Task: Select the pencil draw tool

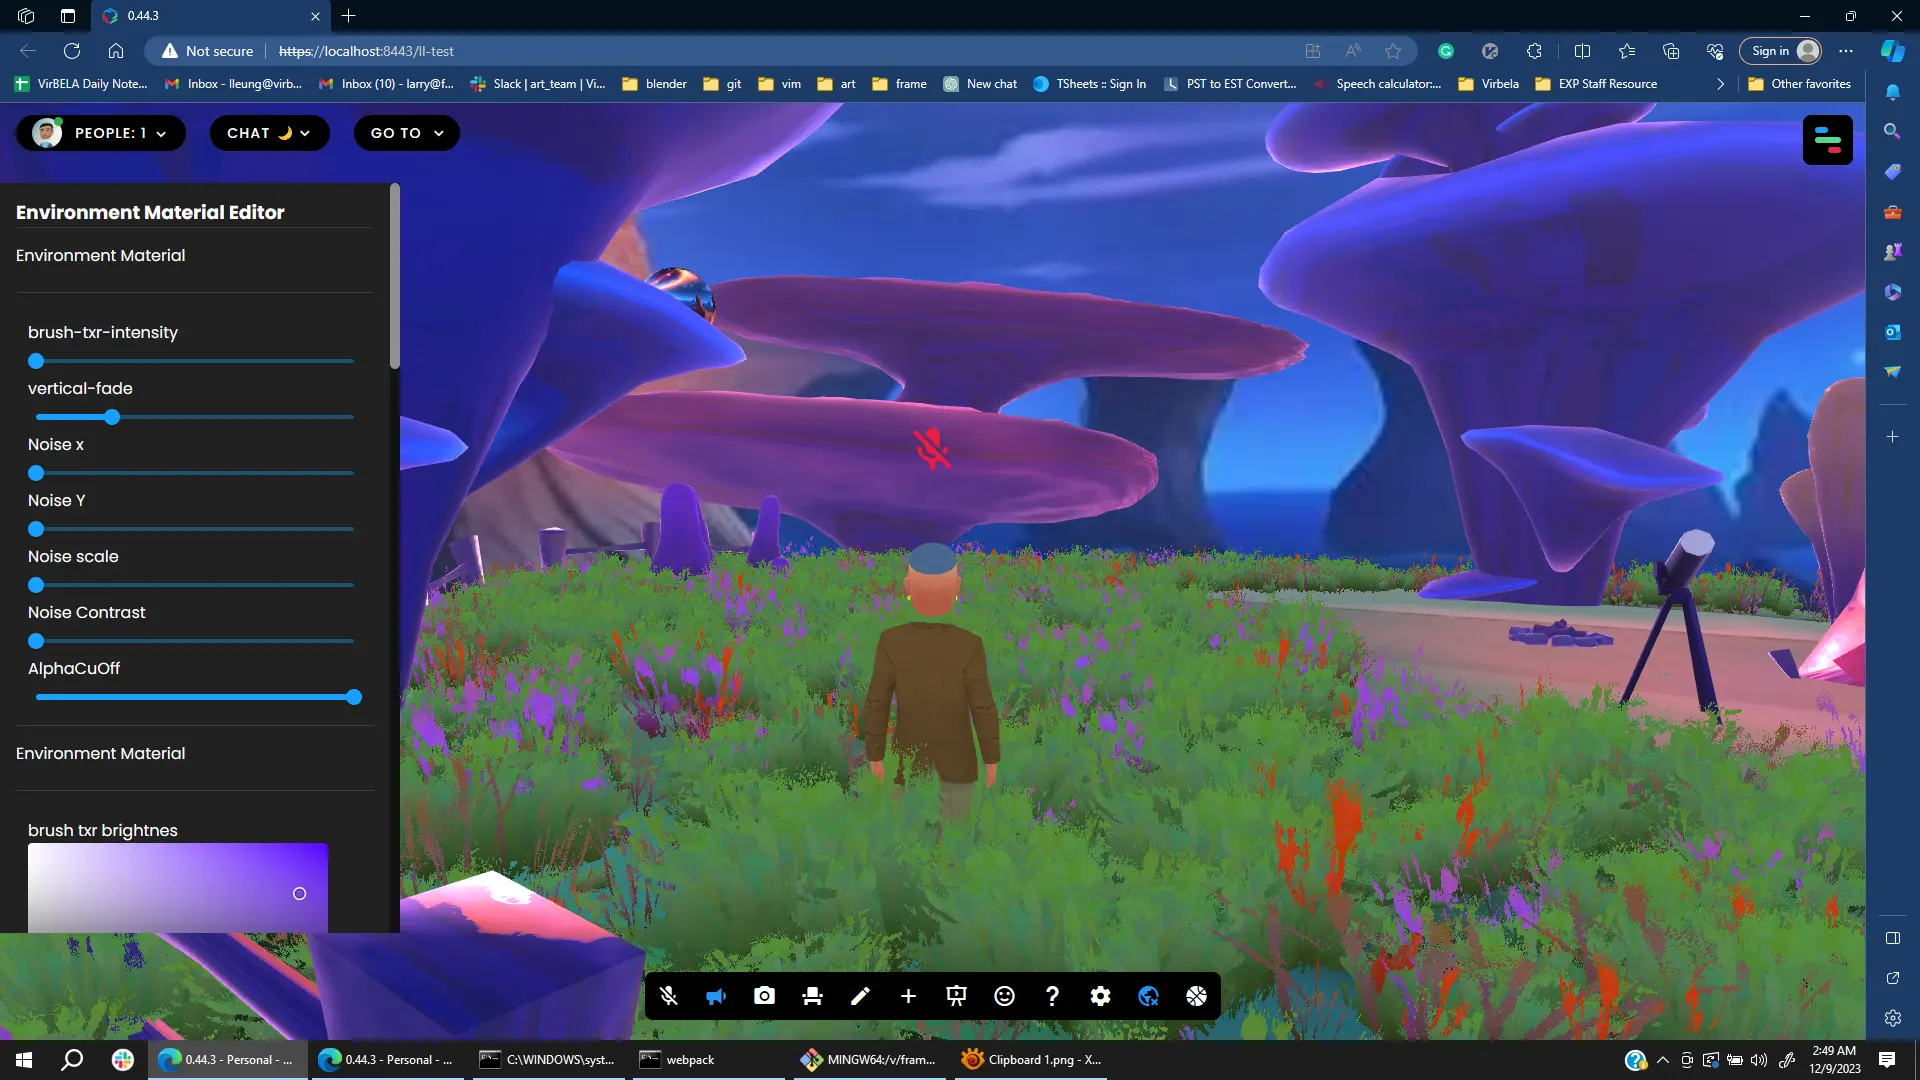Action: point(860,996)
